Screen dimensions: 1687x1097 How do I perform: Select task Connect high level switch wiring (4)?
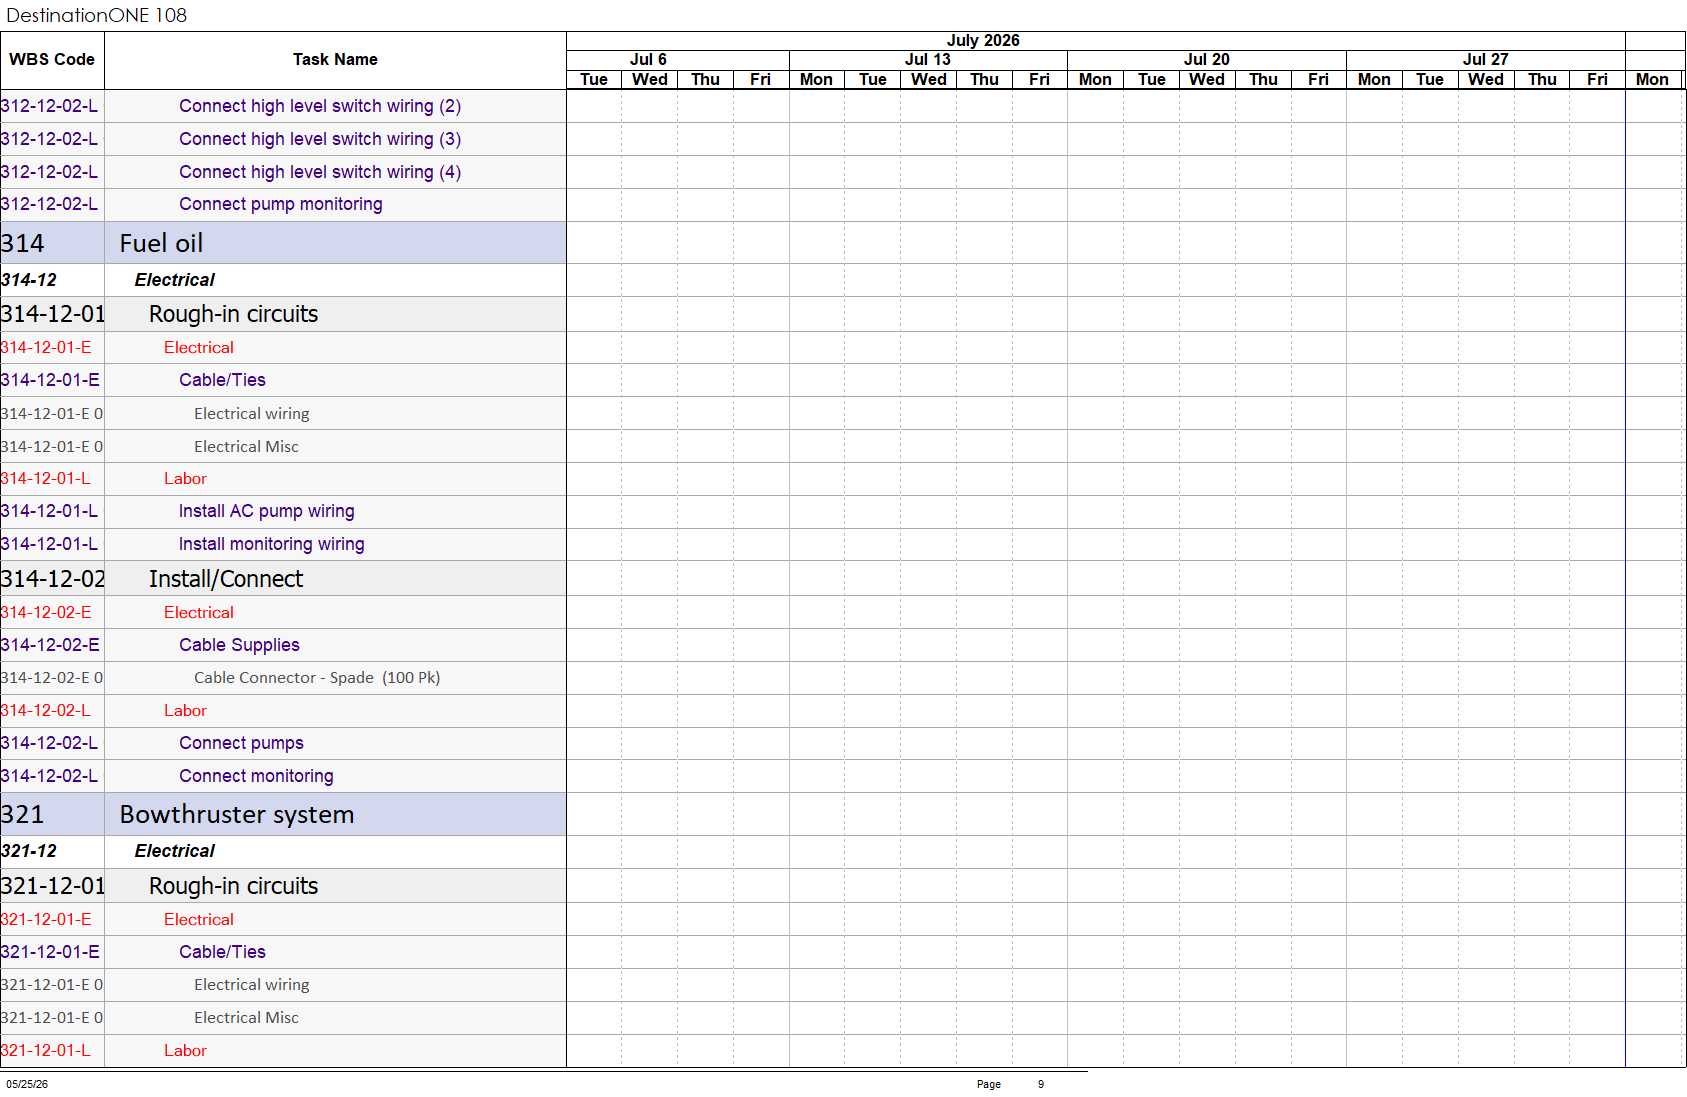coord(320,172)
